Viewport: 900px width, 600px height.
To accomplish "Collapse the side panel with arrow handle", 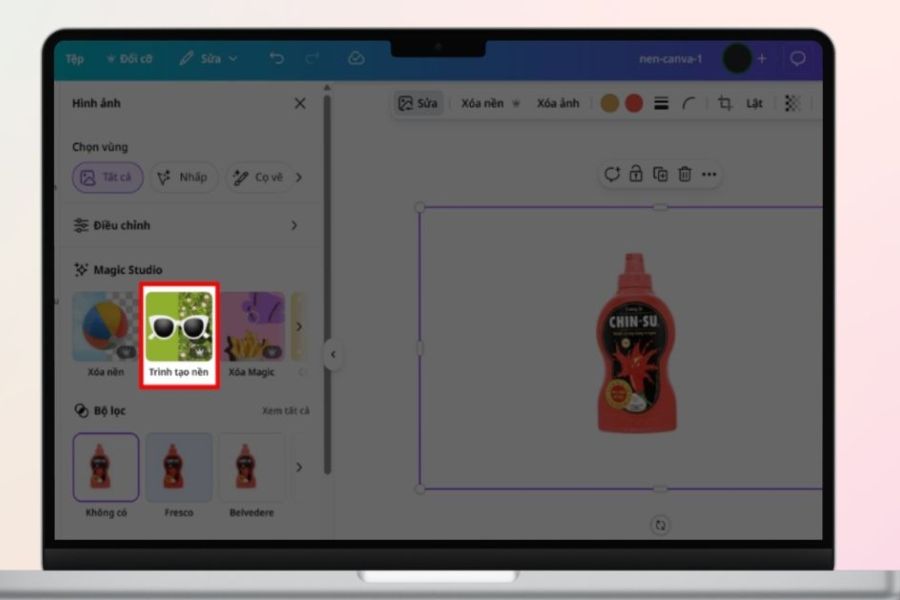I will coord(333,355).
